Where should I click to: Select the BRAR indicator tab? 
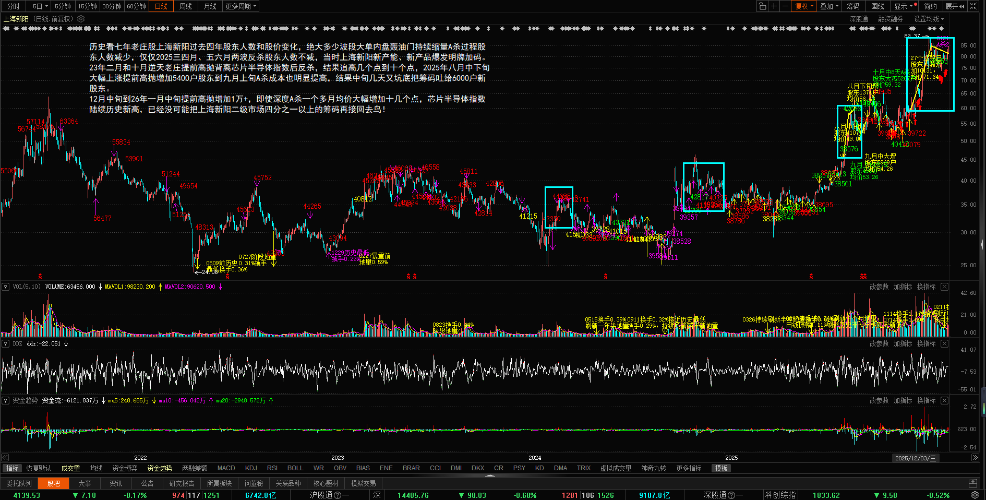(x=411, y=468)
